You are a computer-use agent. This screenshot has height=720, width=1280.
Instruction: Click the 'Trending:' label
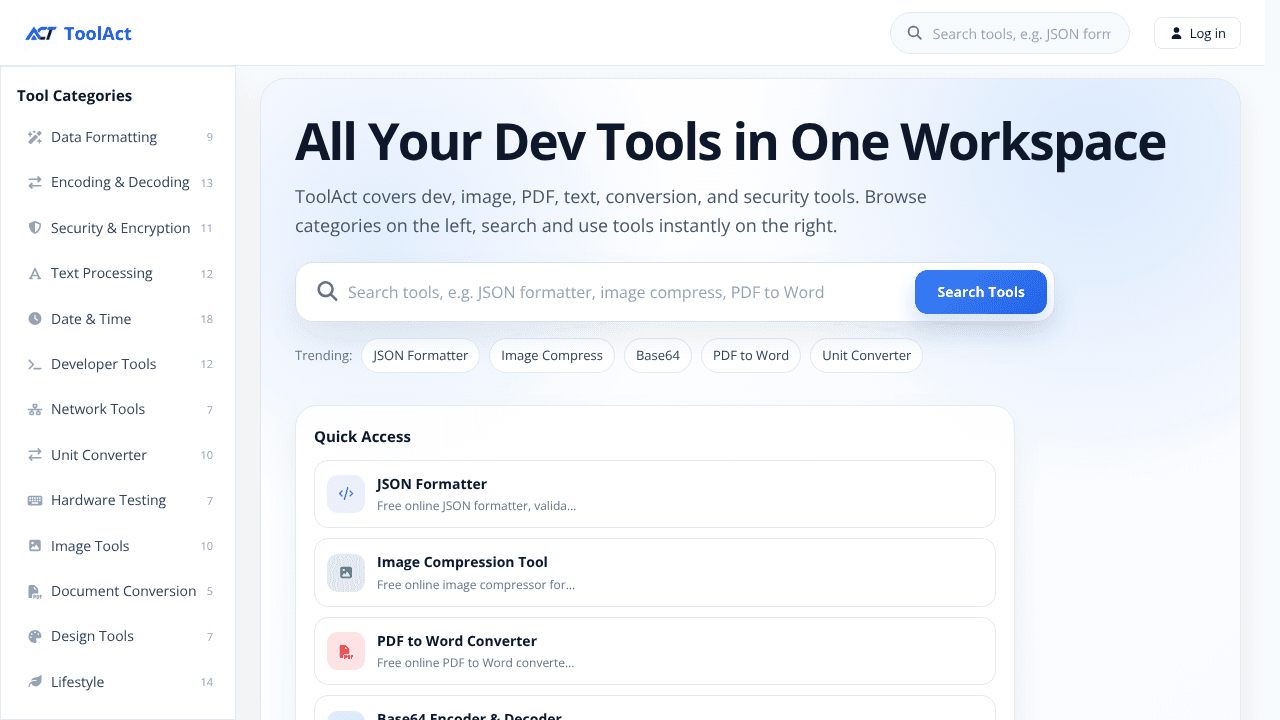click(x=323, y=355)
